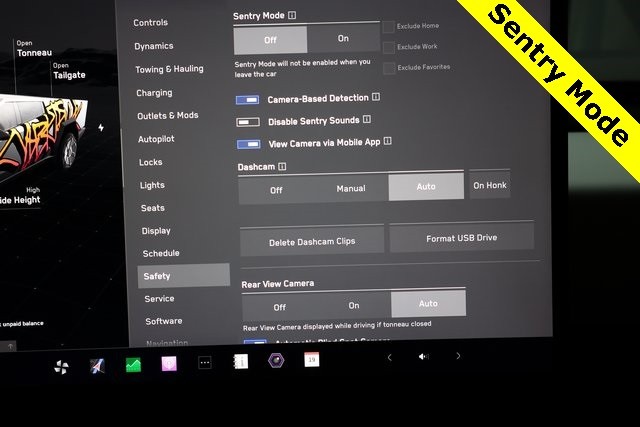This screenshot has width=640, height=427.
Task: Open Autopilot menu section
Action: (x=156, y=139)
